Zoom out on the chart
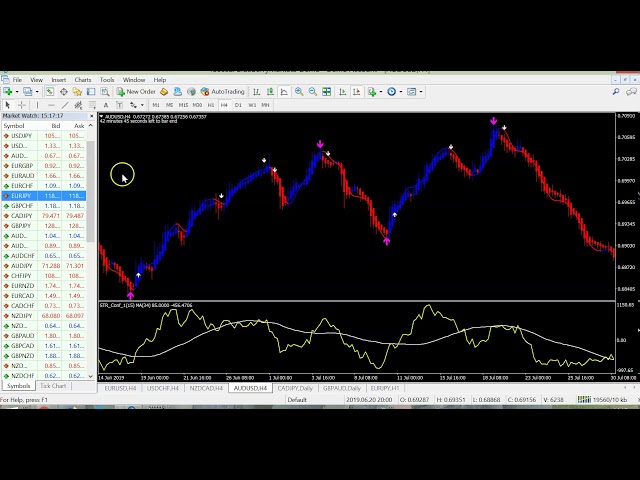This screenshot has height=480, width=640. [x=313, y=91]
